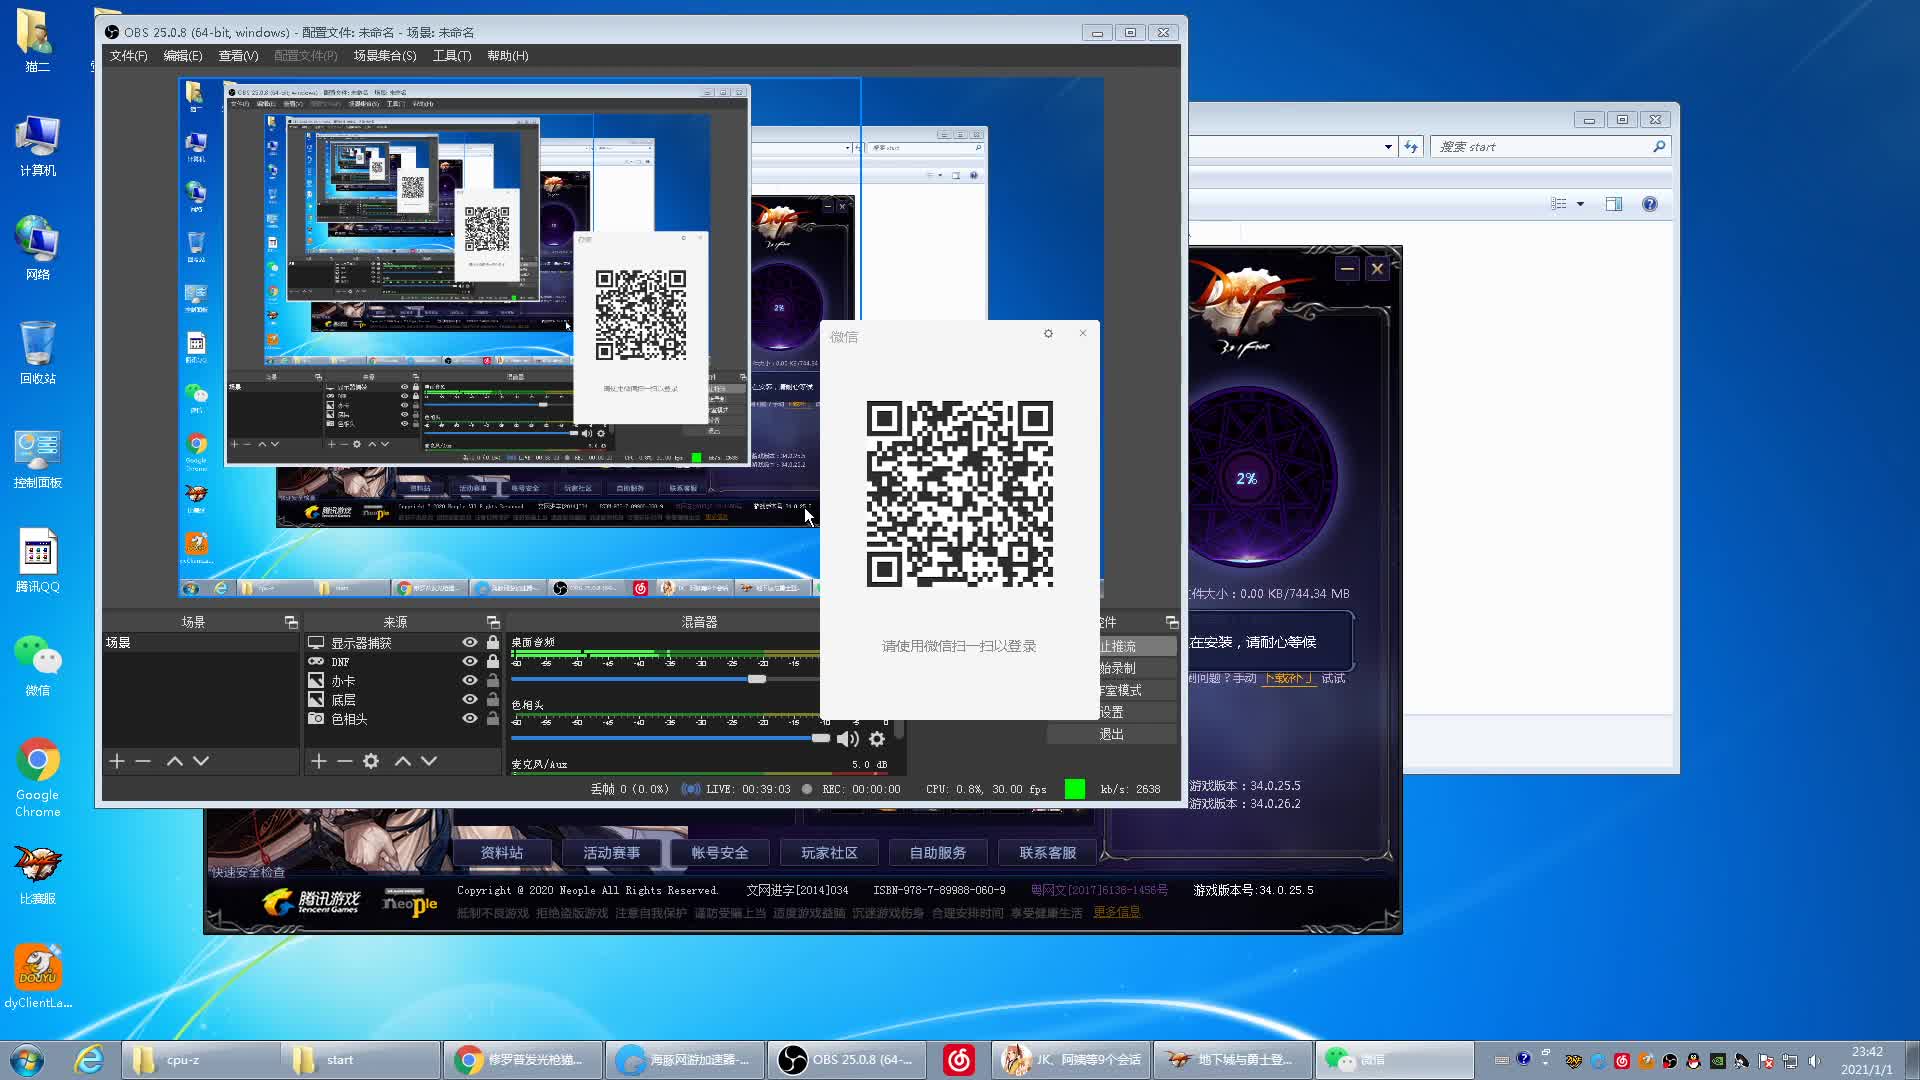Open the 活动赛事 button in DNF launcher
This screenshot has height=1080, width=1920.
pyautogui.click(x=612, y=853)
